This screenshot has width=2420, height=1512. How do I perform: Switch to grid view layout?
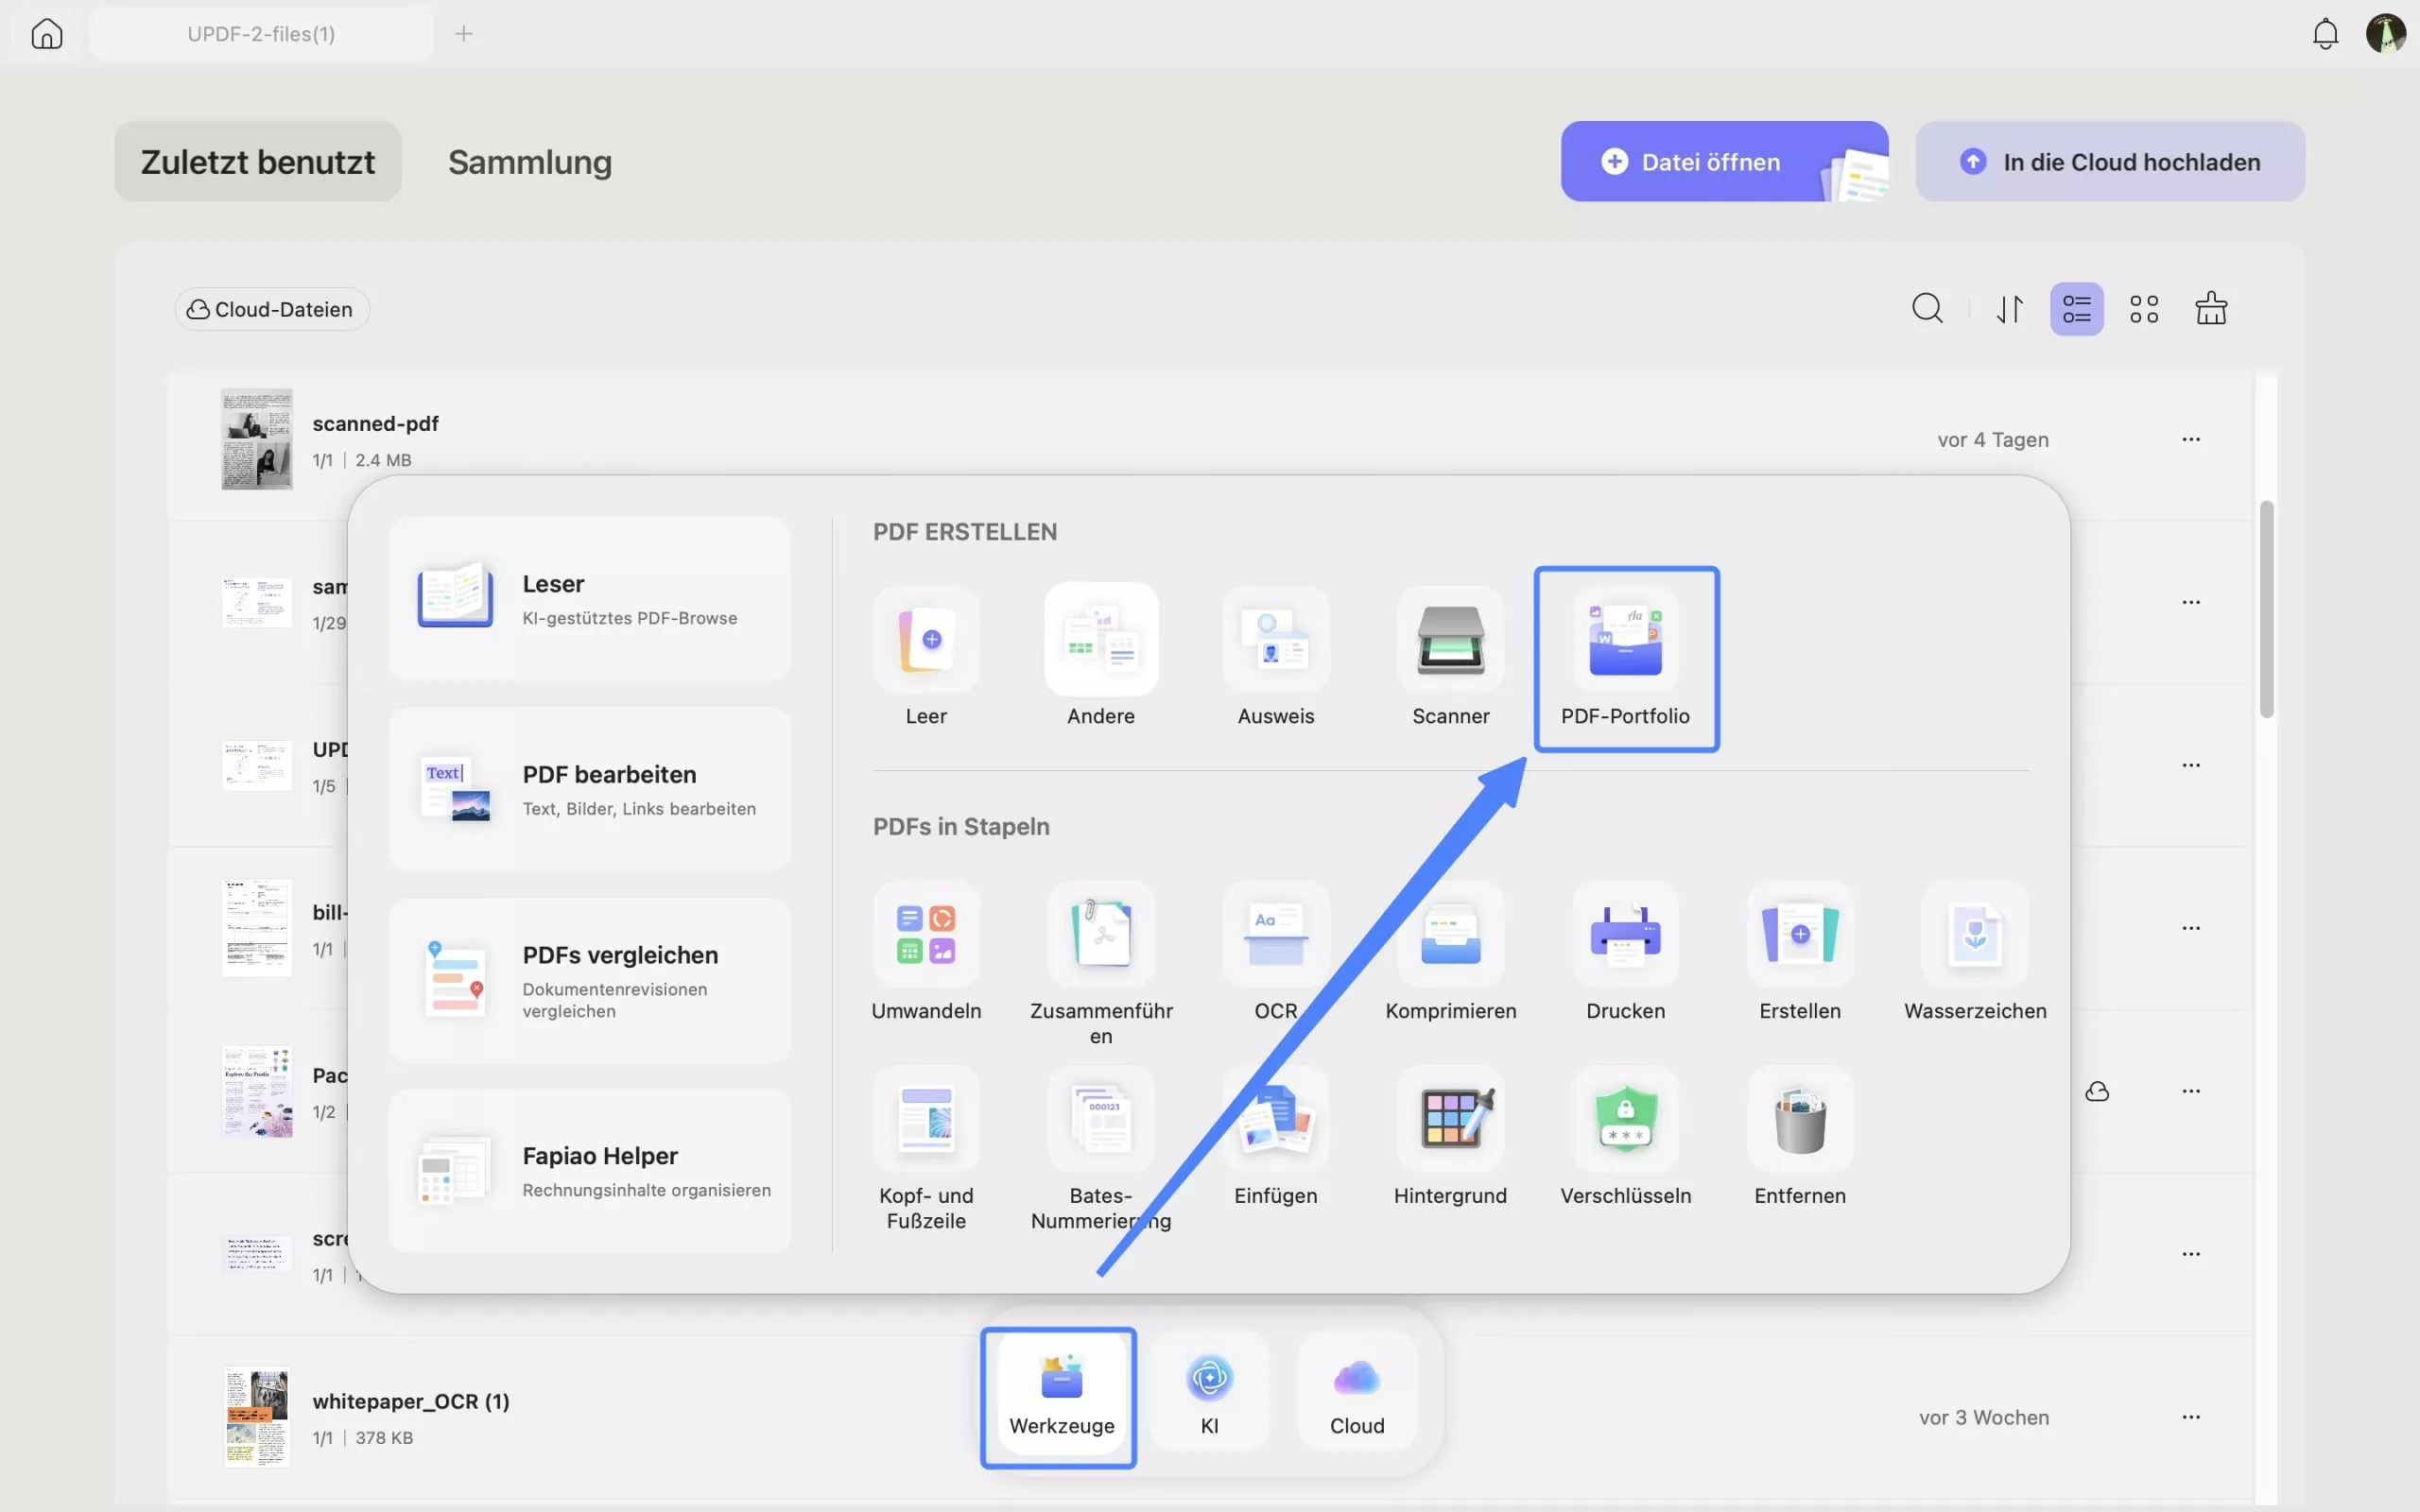2143,309
